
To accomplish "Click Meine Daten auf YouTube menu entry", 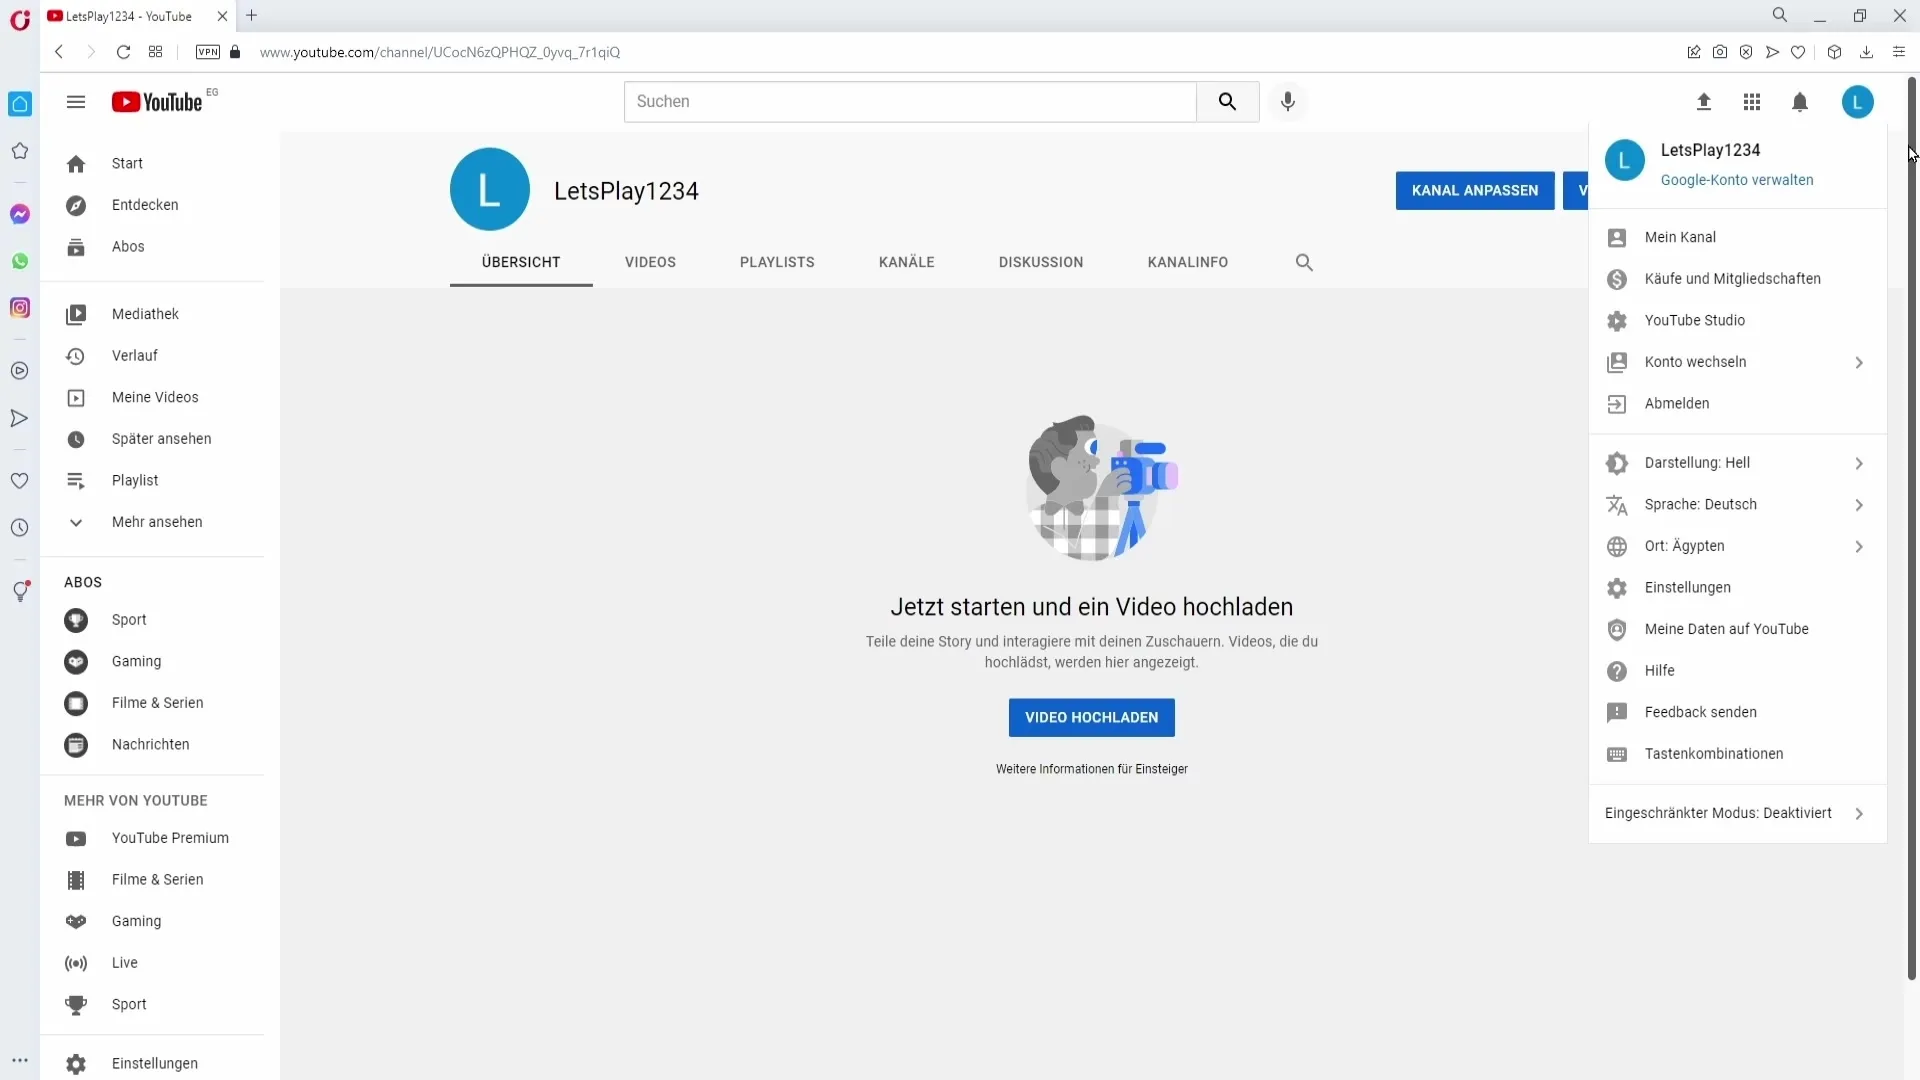I will pyautogui.click(x=1726, y=629).
